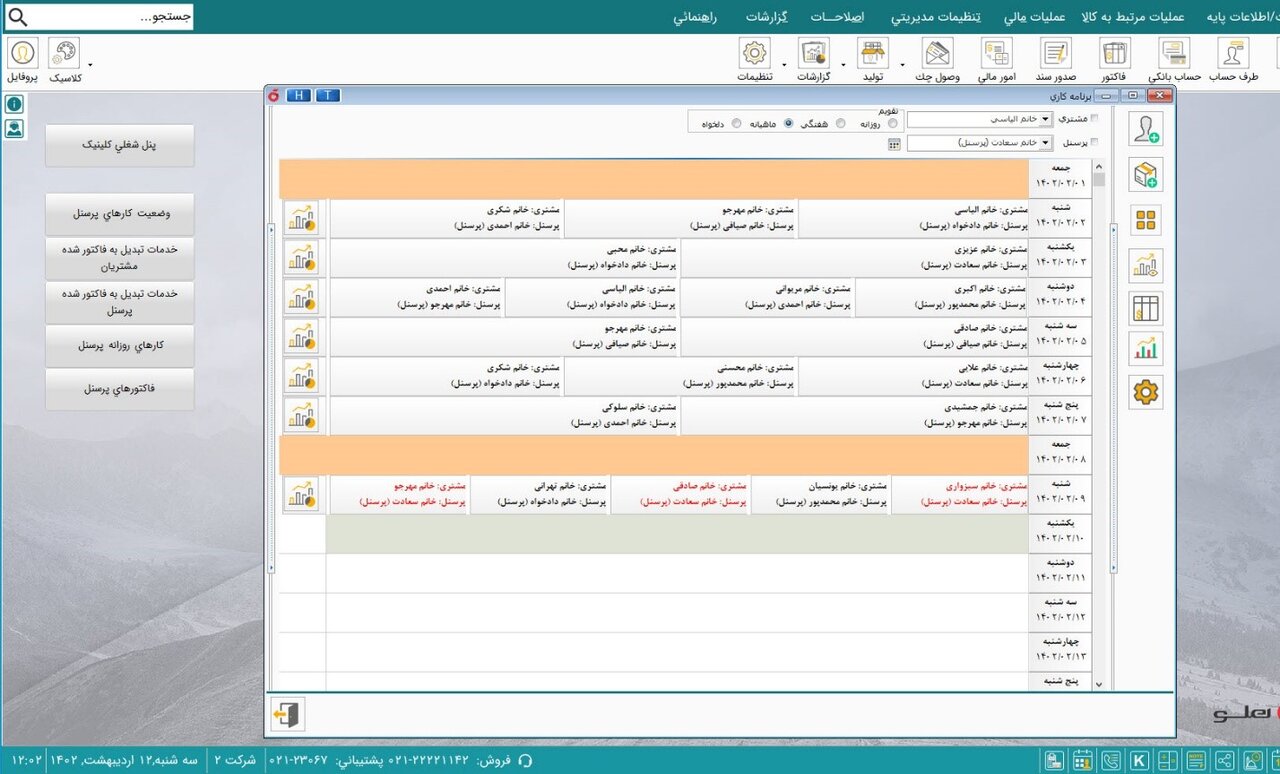Screen dimensions: 1280x774
Task: Select the ماهیانه radio option in the calendar group
Action: pyautogui.click(x=789, y=123)
